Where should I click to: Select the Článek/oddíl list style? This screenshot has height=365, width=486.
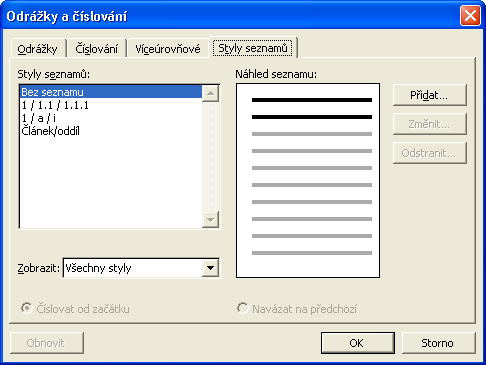(x=111, y=131)
